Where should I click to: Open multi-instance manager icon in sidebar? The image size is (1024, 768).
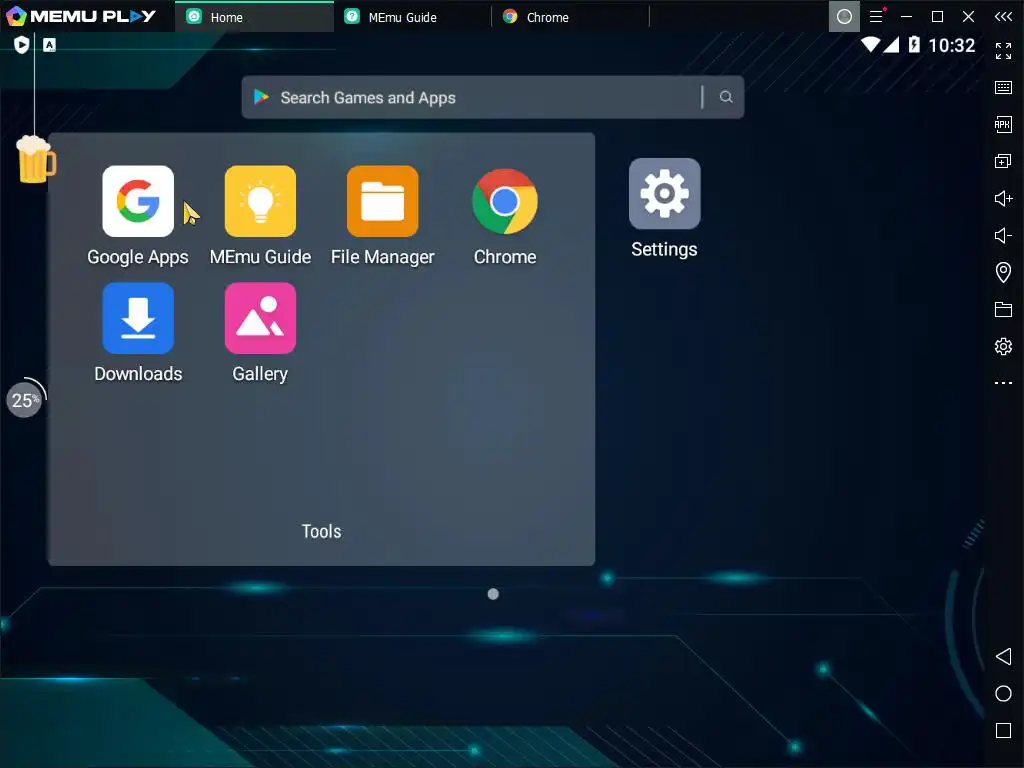tap(1003, 161)
